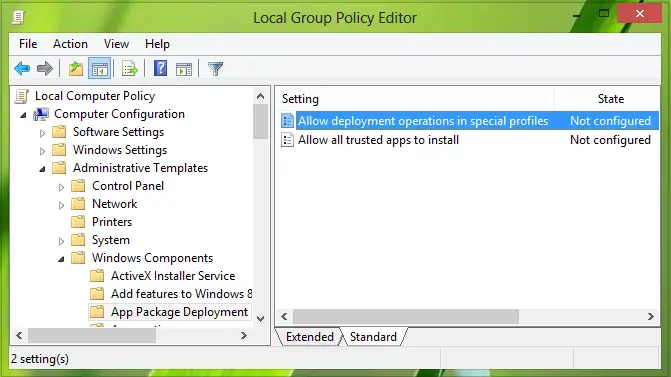Toggle the Show/Hide Console Tree icon
671x377 pixels.
pos(99,68)
